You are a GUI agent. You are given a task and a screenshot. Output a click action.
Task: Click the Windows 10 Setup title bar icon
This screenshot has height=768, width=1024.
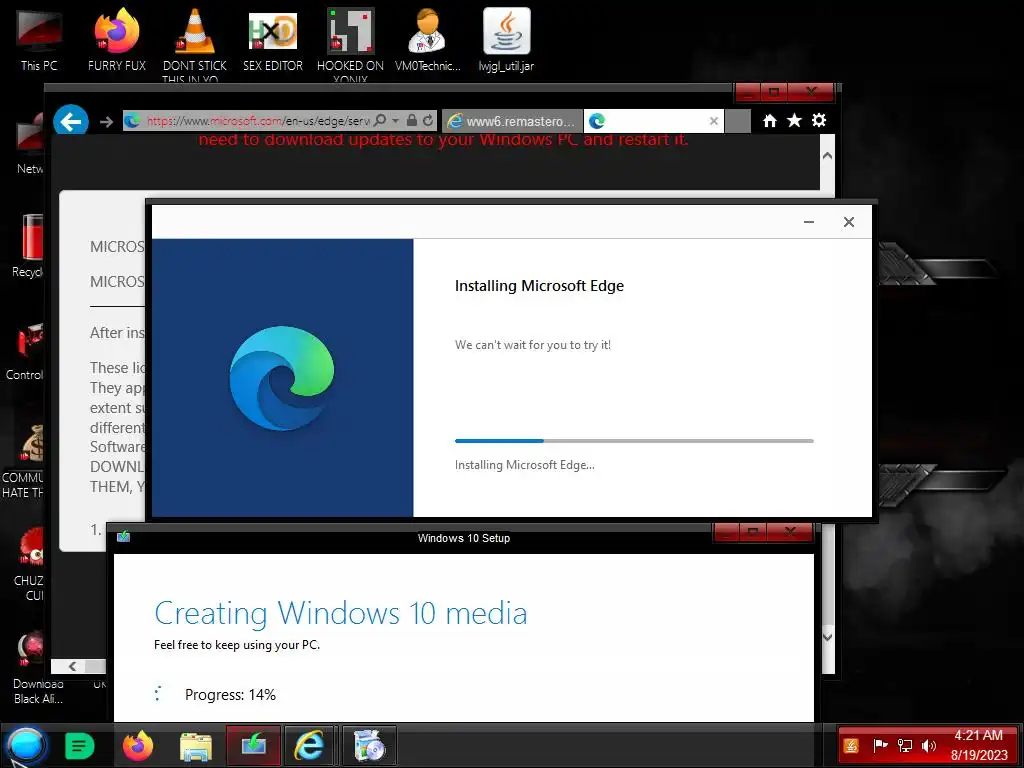123,537
